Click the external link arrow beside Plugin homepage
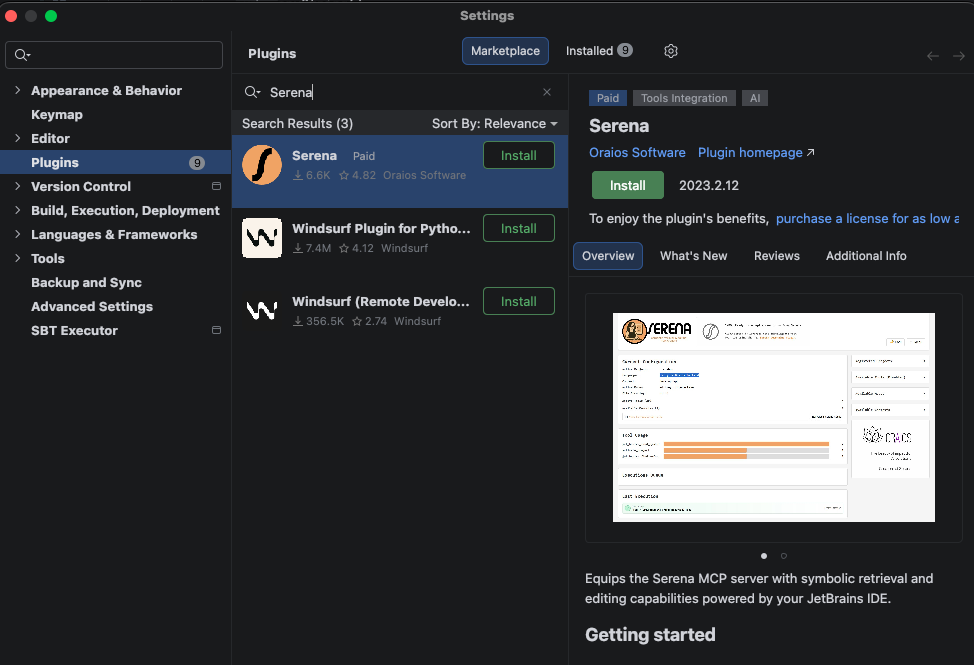This screenshot has height=665, width=974. coord(811,153)
